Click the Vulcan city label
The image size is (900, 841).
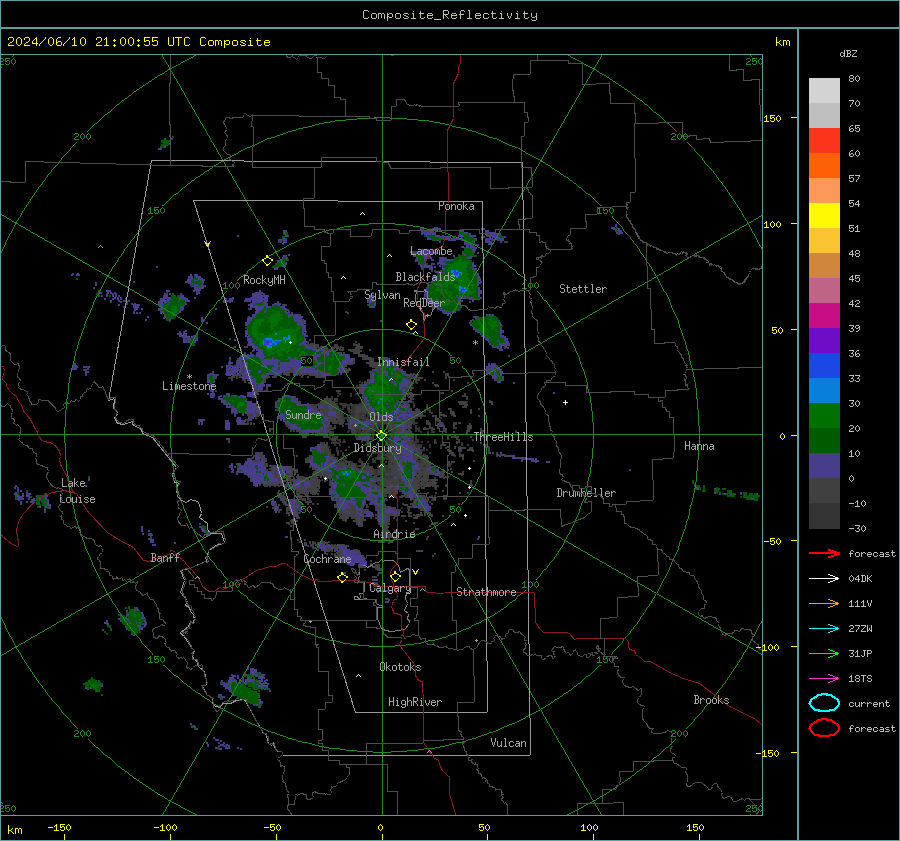point(508,743)
